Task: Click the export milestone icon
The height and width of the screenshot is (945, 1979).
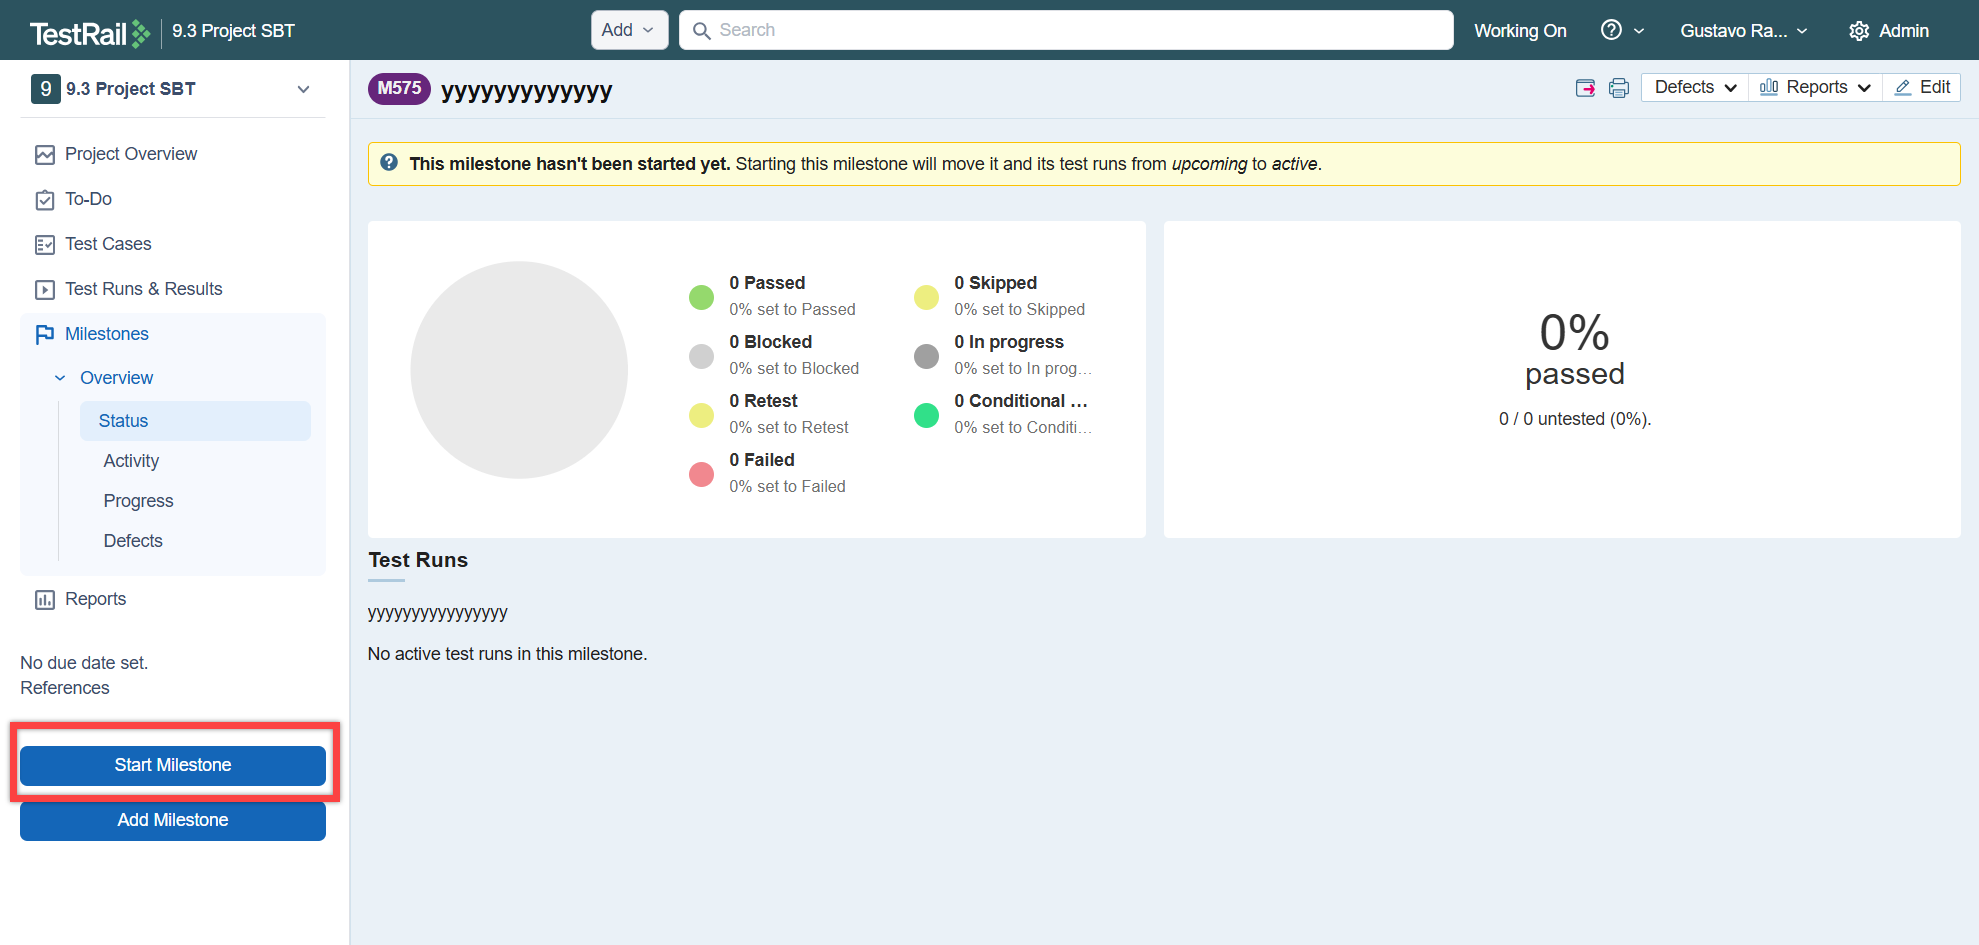Action: coord(1585,88)
